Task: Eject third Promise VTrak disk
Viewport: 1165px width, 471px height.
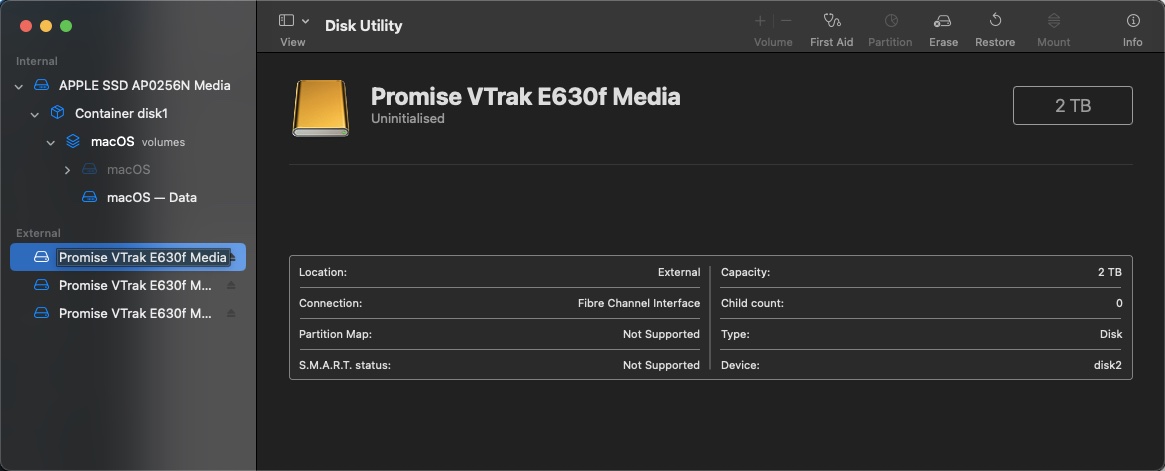Action: pyautogui.click(x=231, y=314)
